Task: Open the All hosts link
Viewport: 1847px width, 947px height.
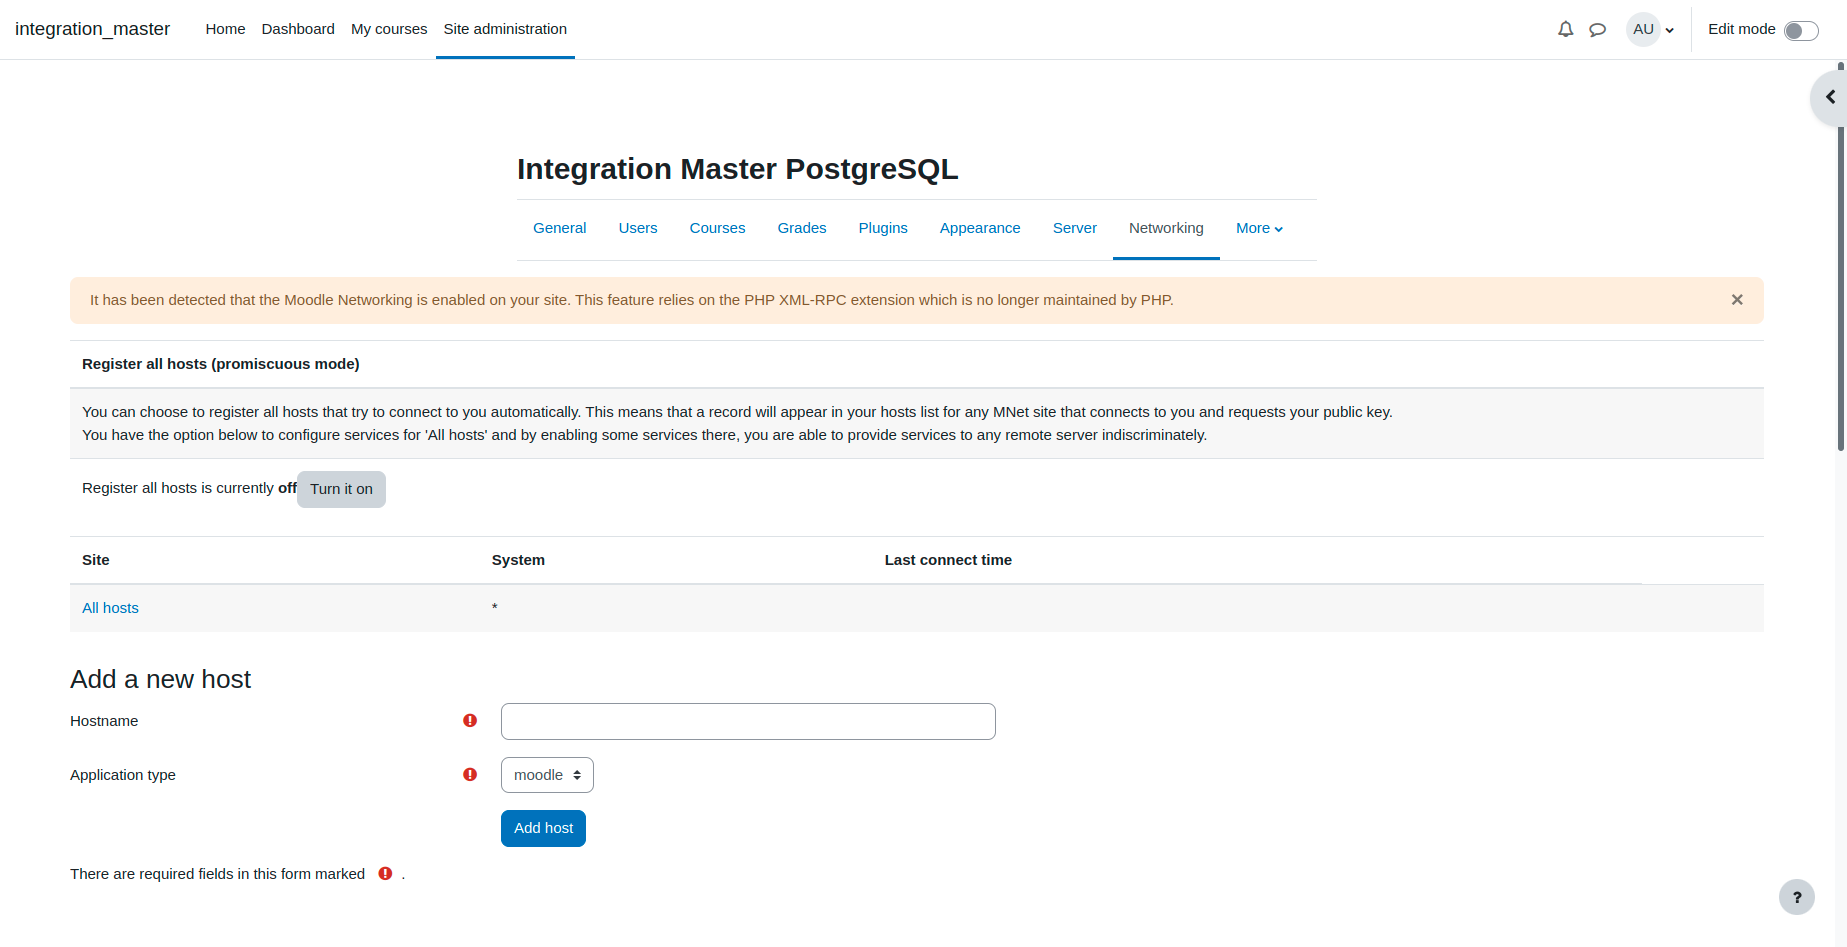Action: [110, 608]
